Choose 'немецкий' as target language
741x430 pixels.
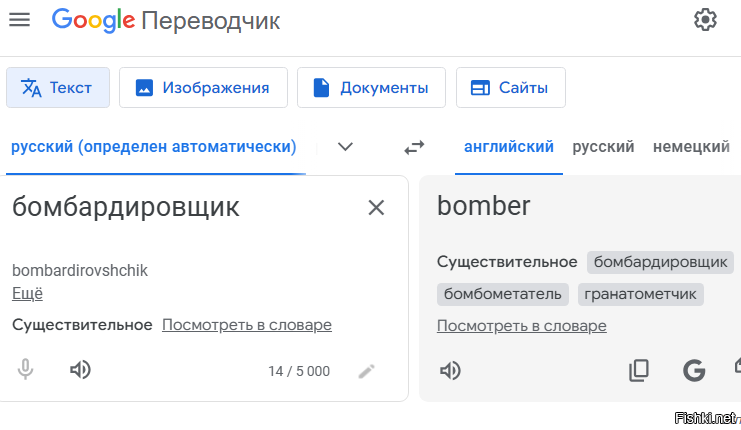coord(691,147)
